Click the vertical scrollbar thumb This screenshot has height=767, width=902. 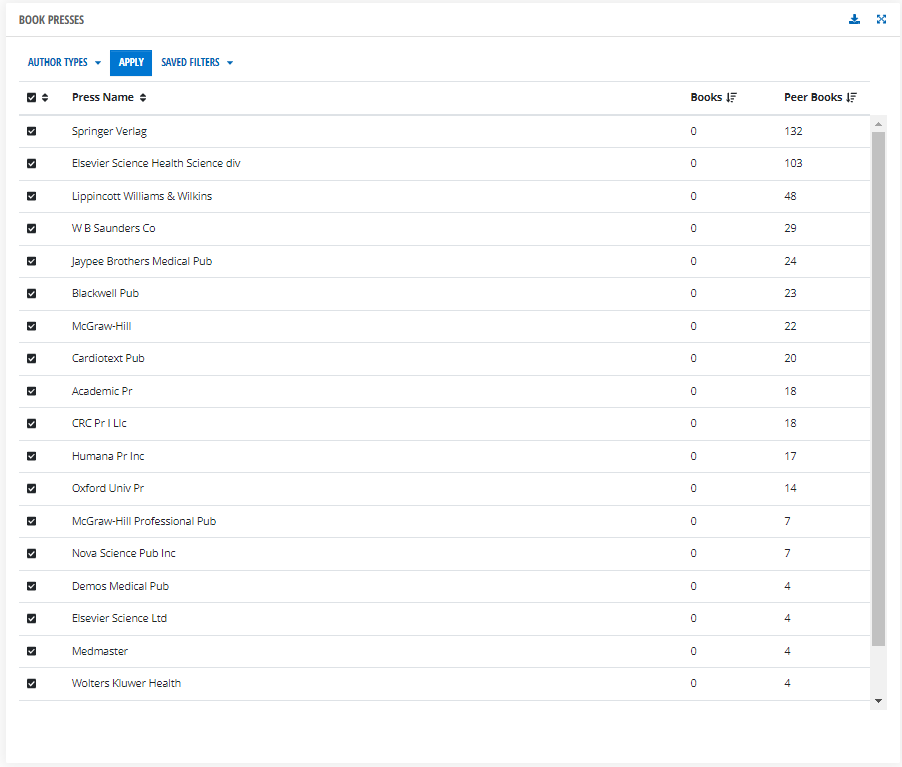tap(878, 389)
